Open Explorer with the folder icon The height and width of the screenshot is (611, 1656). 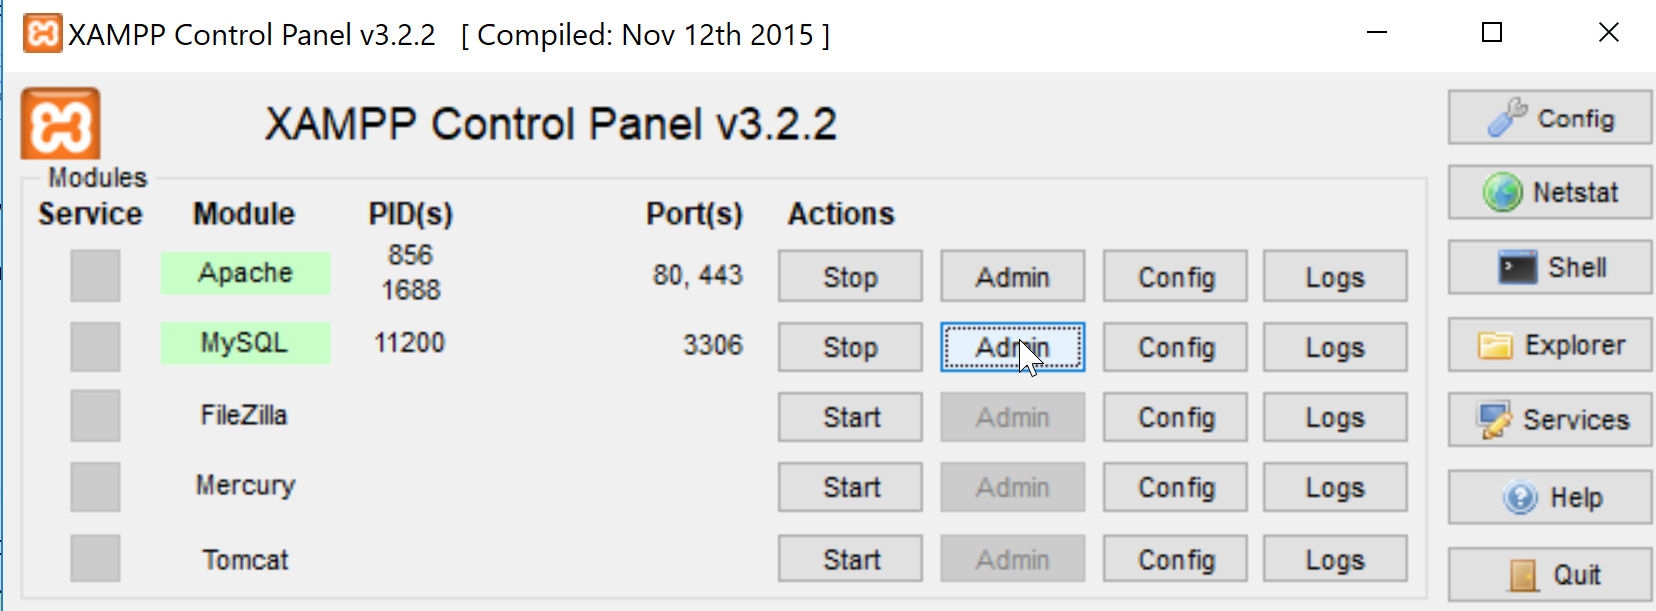(x=1550, y=345)
